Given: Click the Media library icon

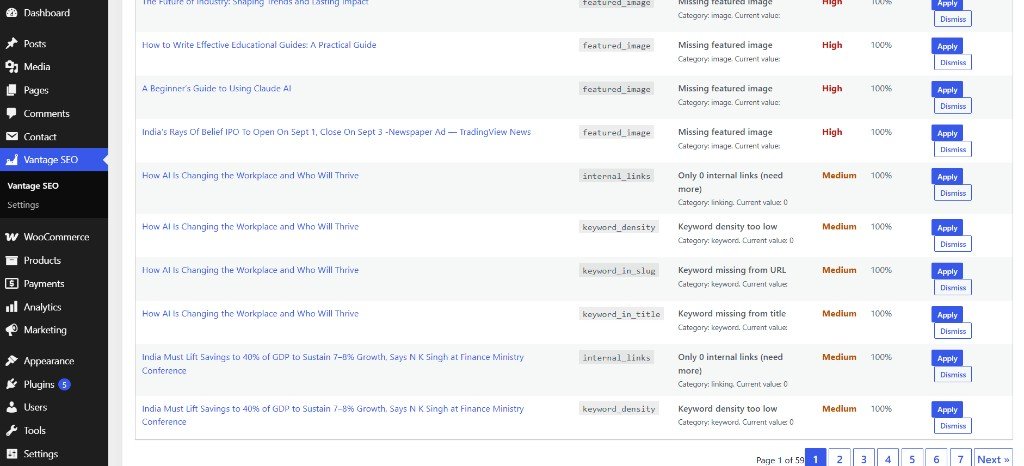Looking at the screenshot, I should [x=11, y=67].
